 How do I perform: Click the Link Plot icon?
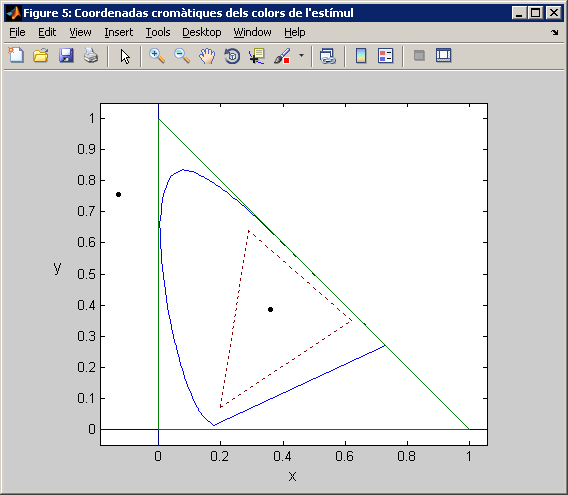click(x=328, y=56)
